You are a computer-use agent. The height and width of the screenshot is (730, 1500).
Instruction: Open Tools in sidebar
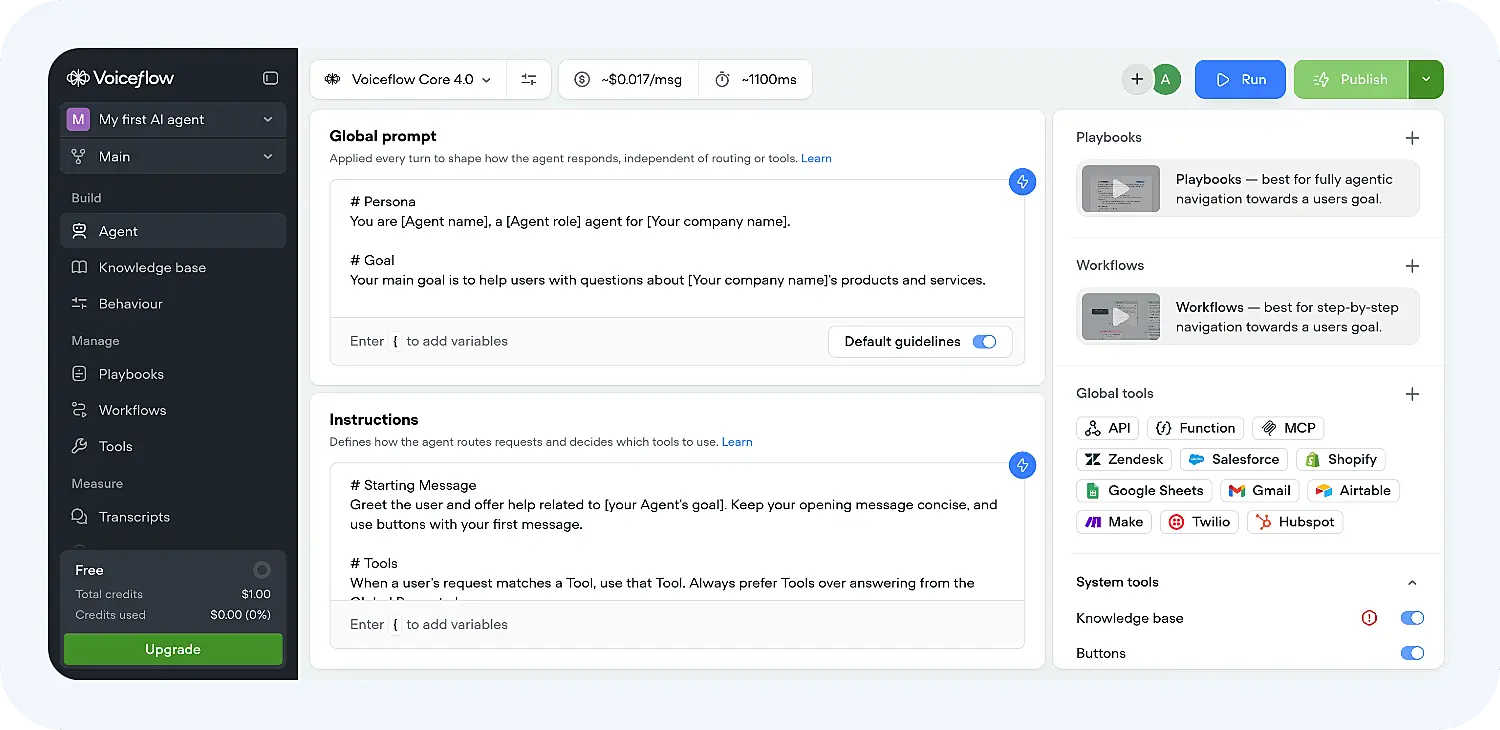coord(173,446)
